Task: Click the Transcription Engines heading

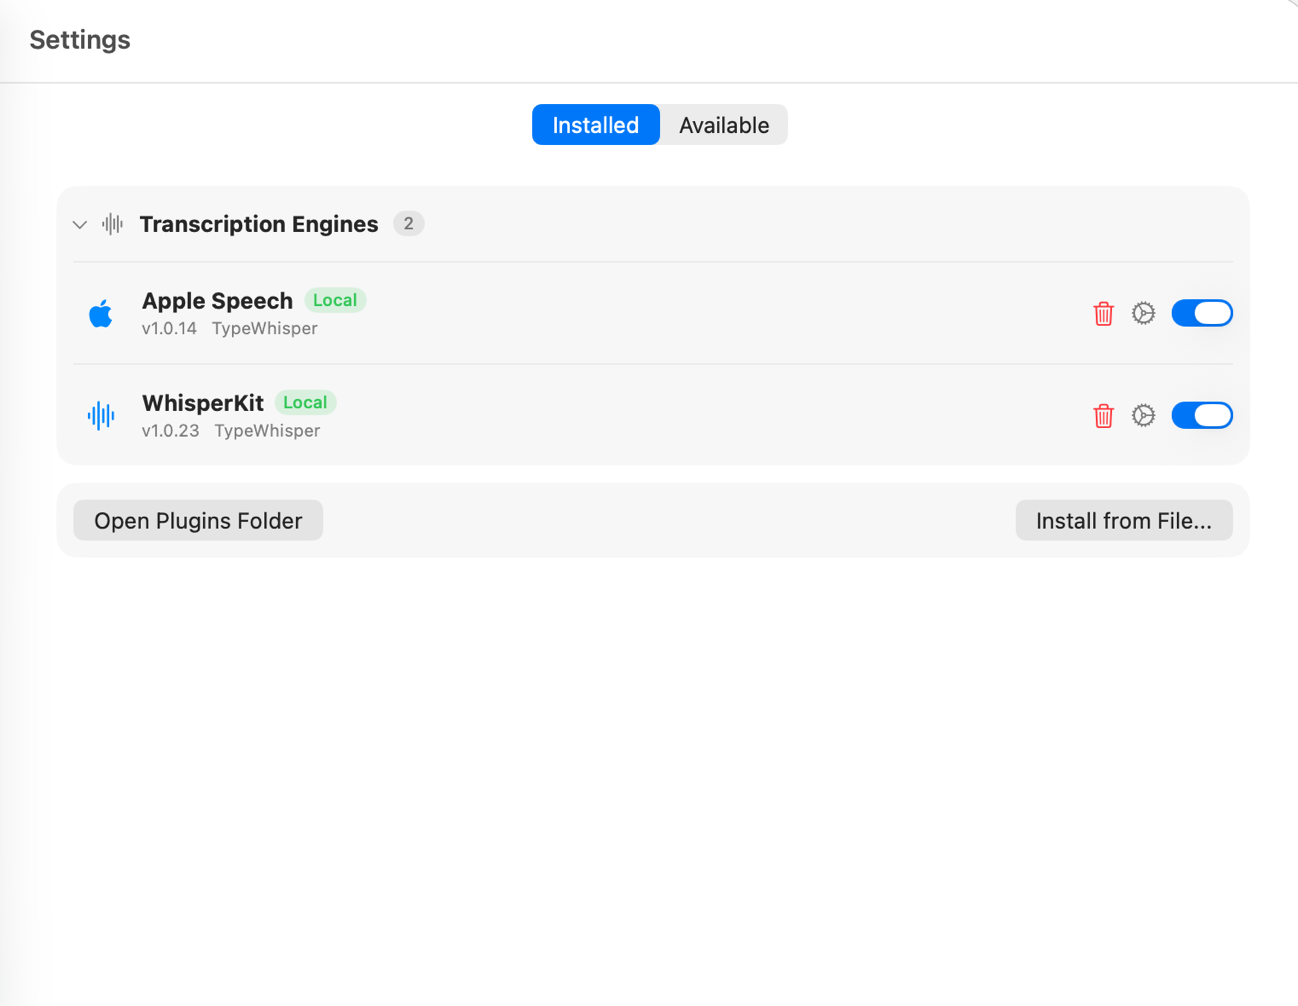Action: tap(259, 224)
